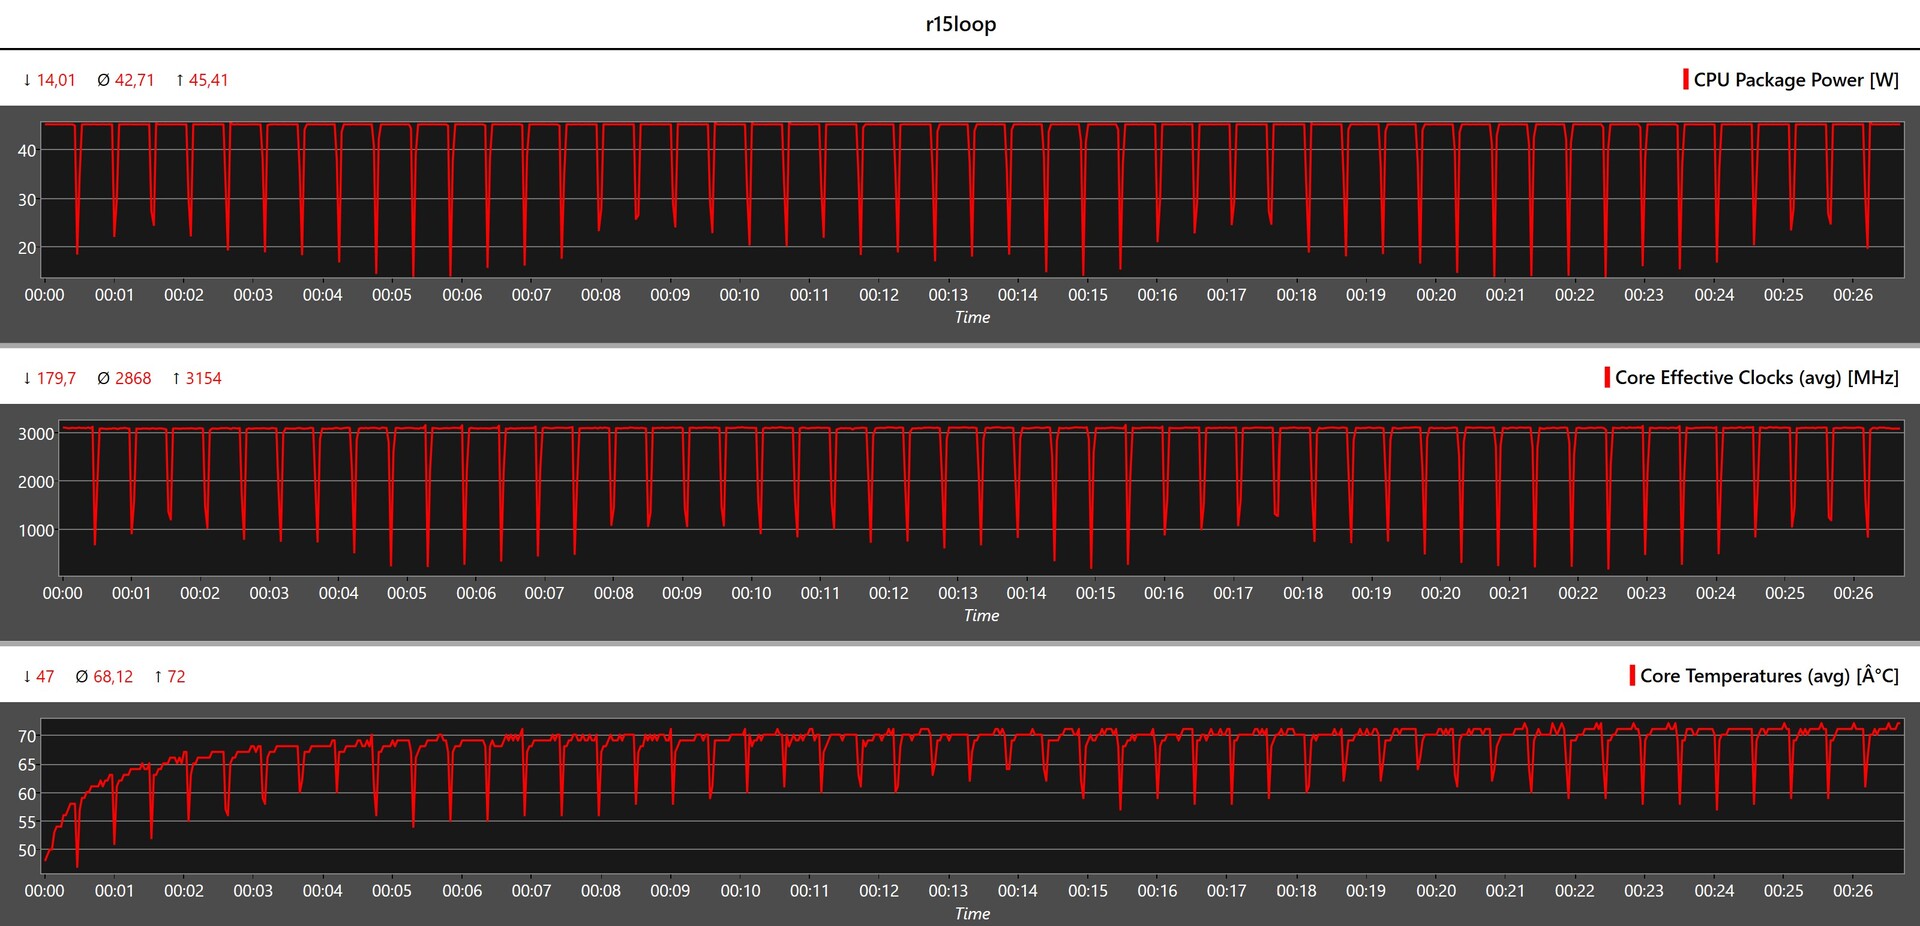Click the 00:05 tick on the clocks chart
Viewport: 1920px width, 926px height.
point(407,593)
